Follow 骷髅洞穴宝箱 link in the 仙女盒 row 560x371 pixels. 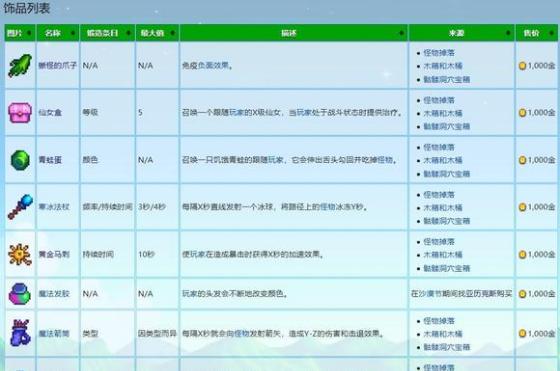[446, 126]
